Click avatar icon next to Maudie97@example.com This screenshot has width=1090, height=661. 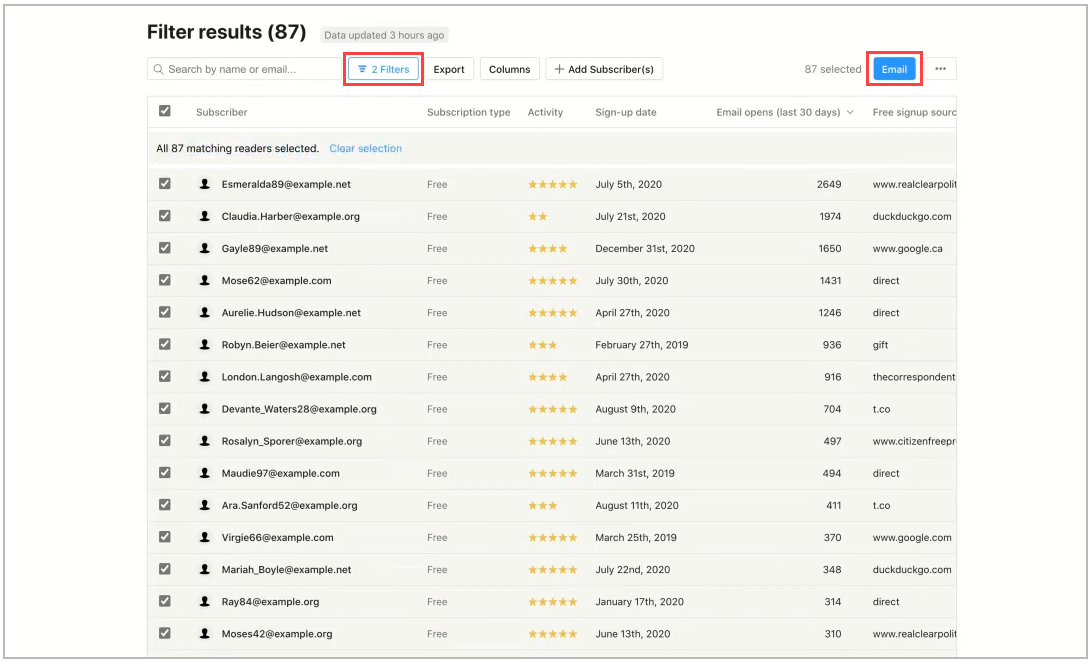coord(205,473)
